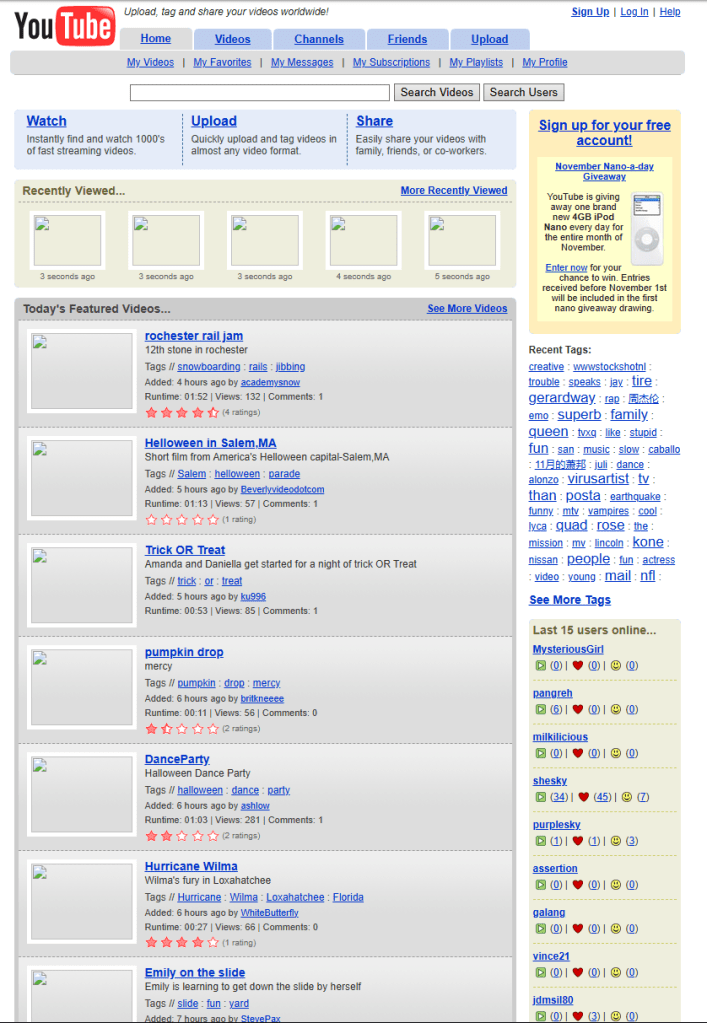Click MysteriousGirl's green videos icon
Screen dimensions: 707x1023
(539, 665)
